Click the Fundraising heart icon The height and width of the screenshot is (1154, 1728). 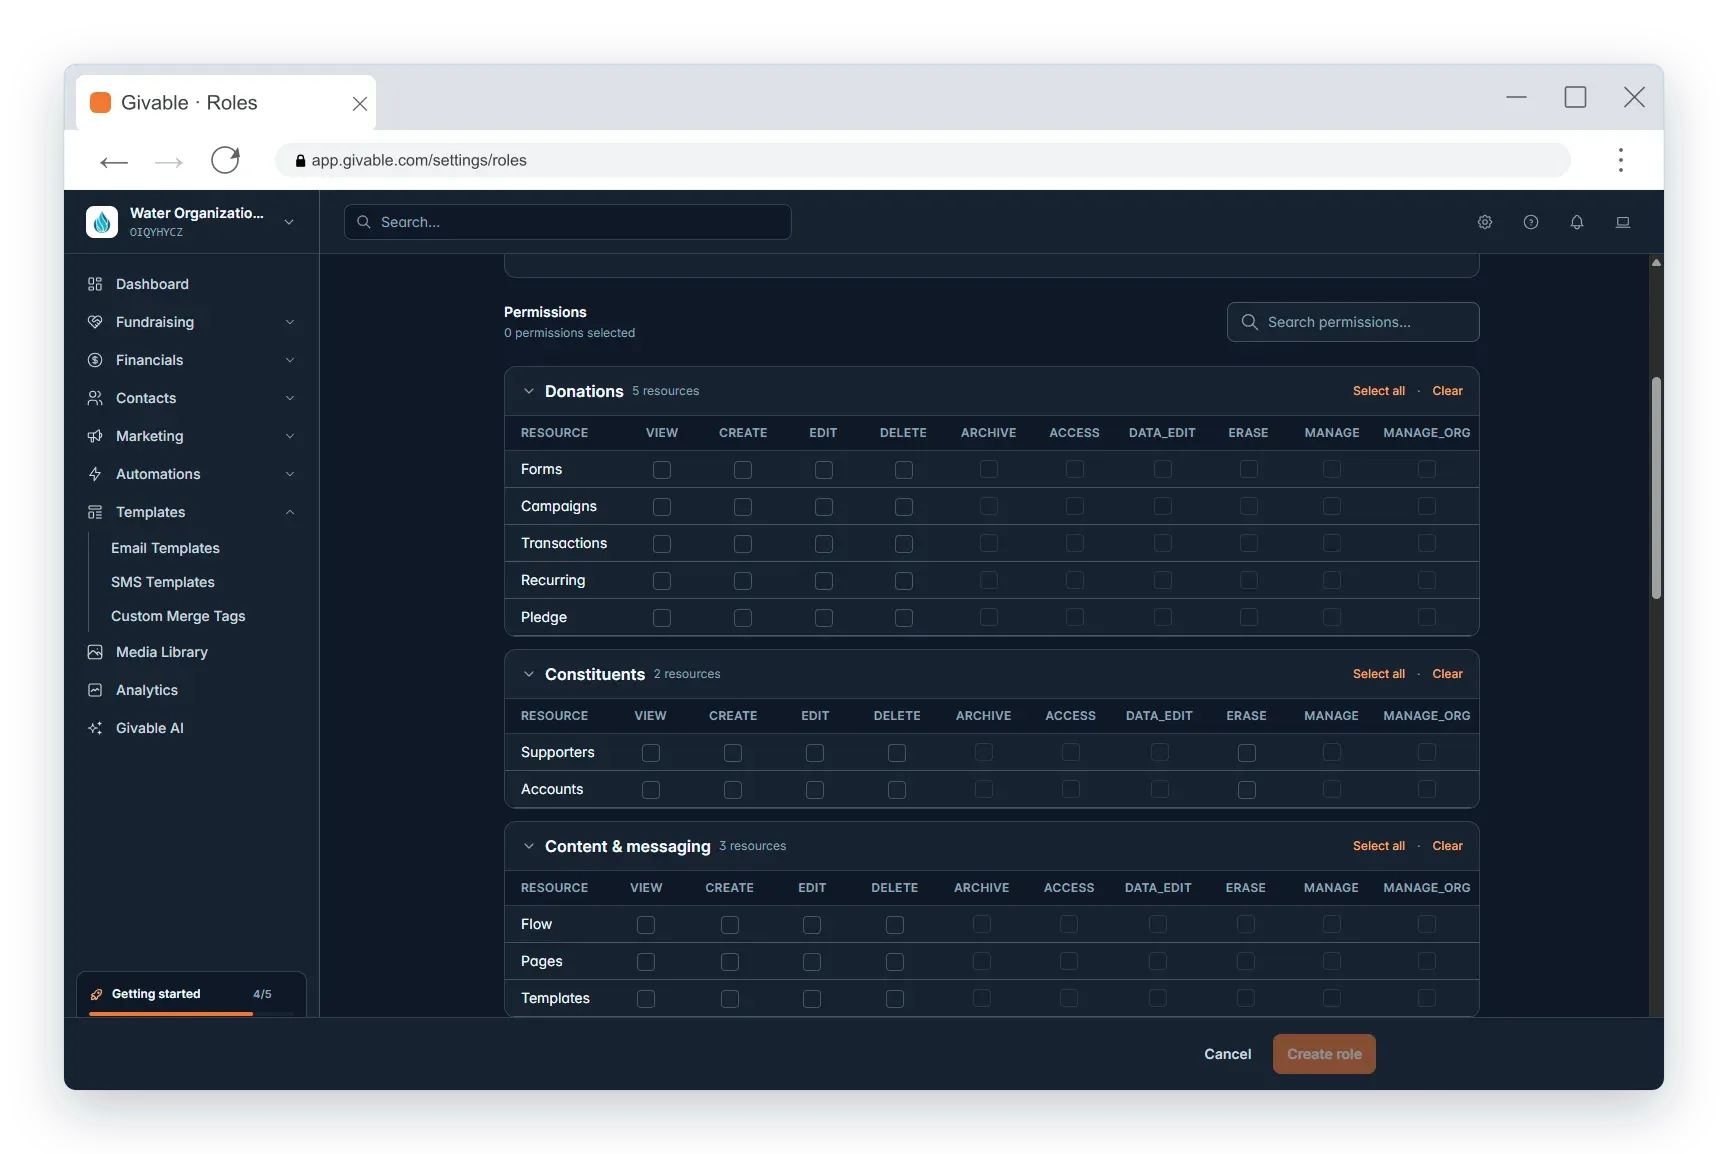pyautogui.click(x=95, y=322)
